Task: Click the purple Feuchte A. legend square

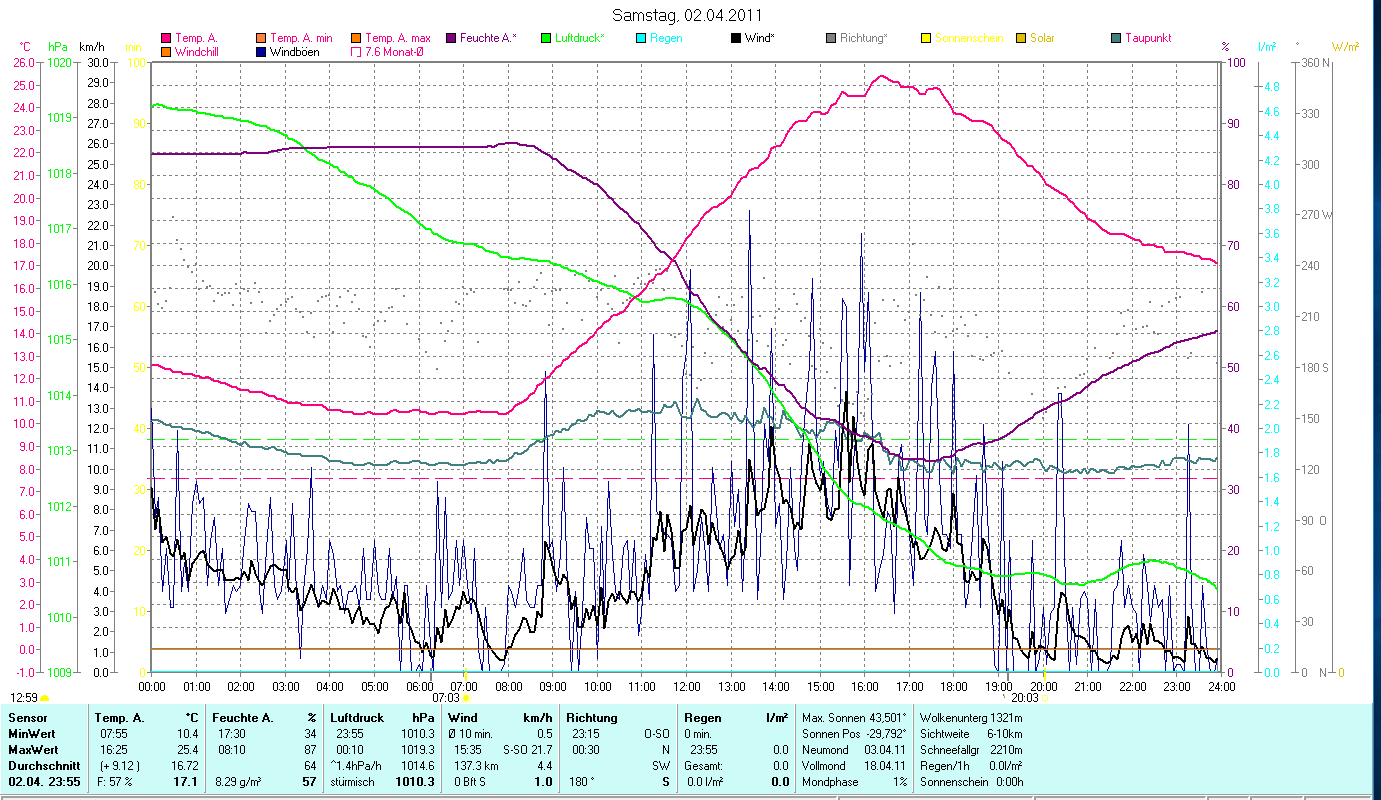Action: pyautogui.click(x=451, y=38)
